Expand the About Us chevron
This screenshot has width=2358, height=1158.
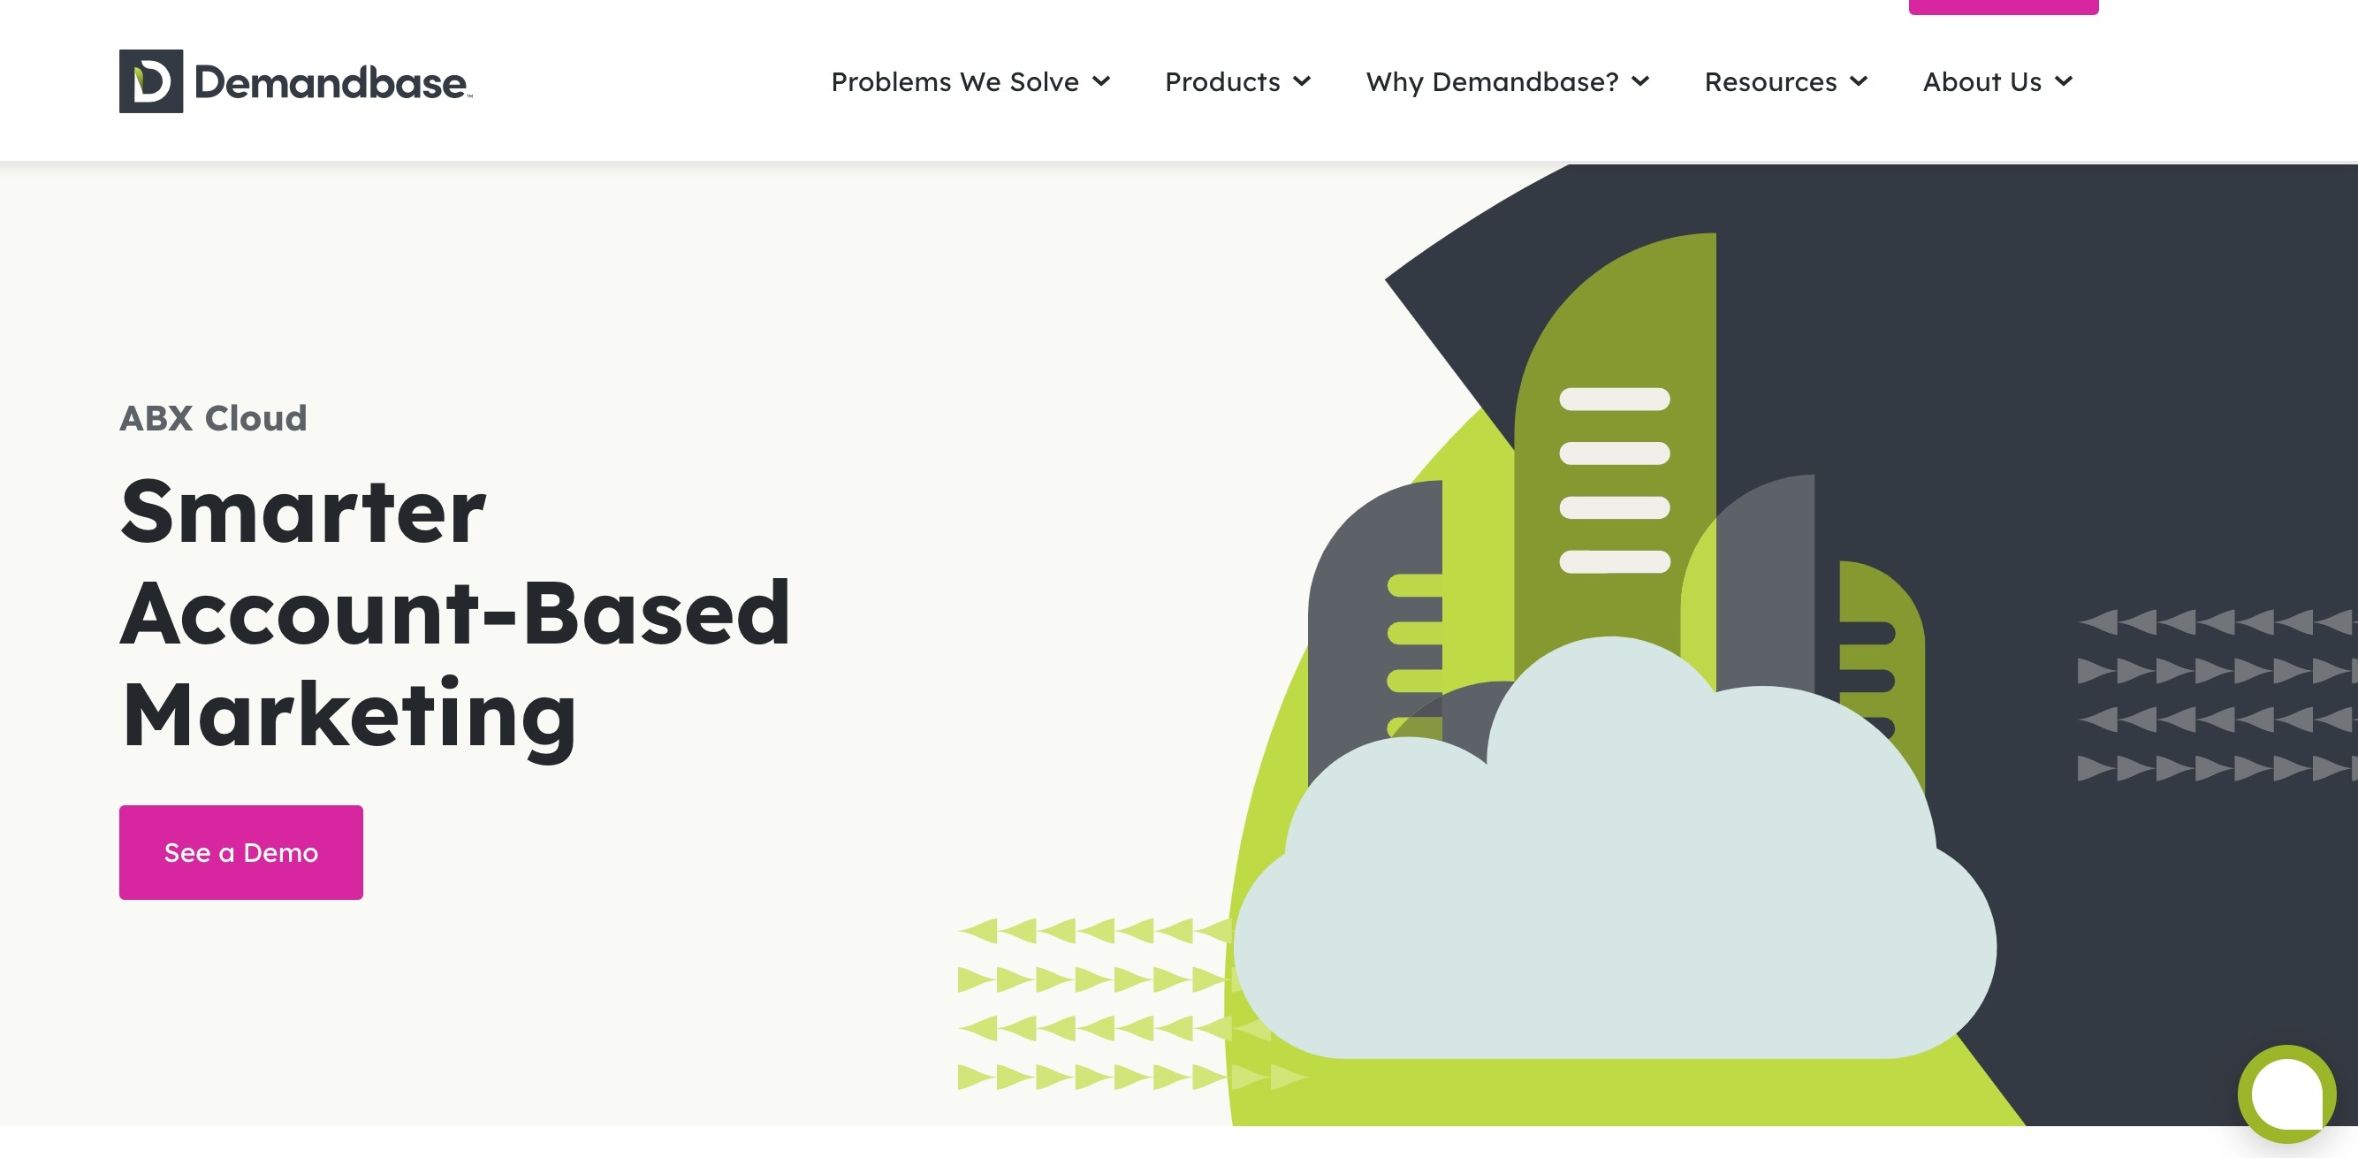click(2066, 83)
